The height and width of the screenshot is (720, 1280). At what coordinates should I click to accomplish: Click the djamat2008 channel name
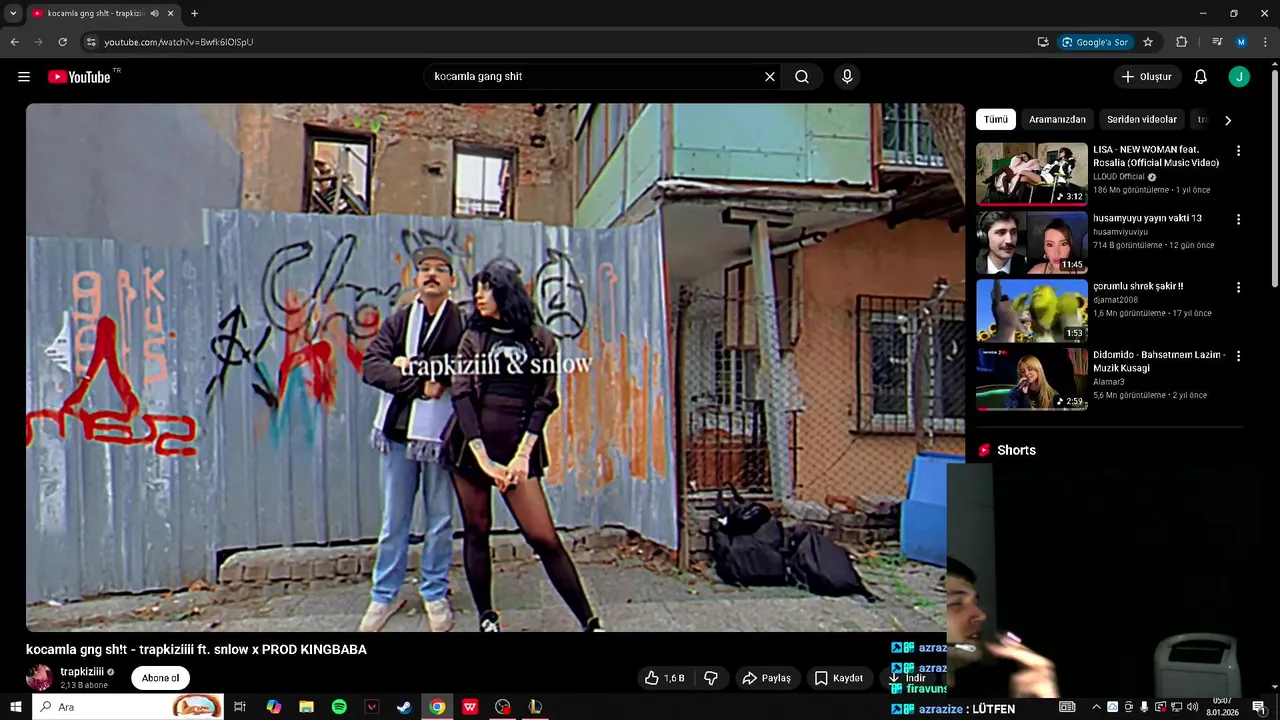point(1115,300)
